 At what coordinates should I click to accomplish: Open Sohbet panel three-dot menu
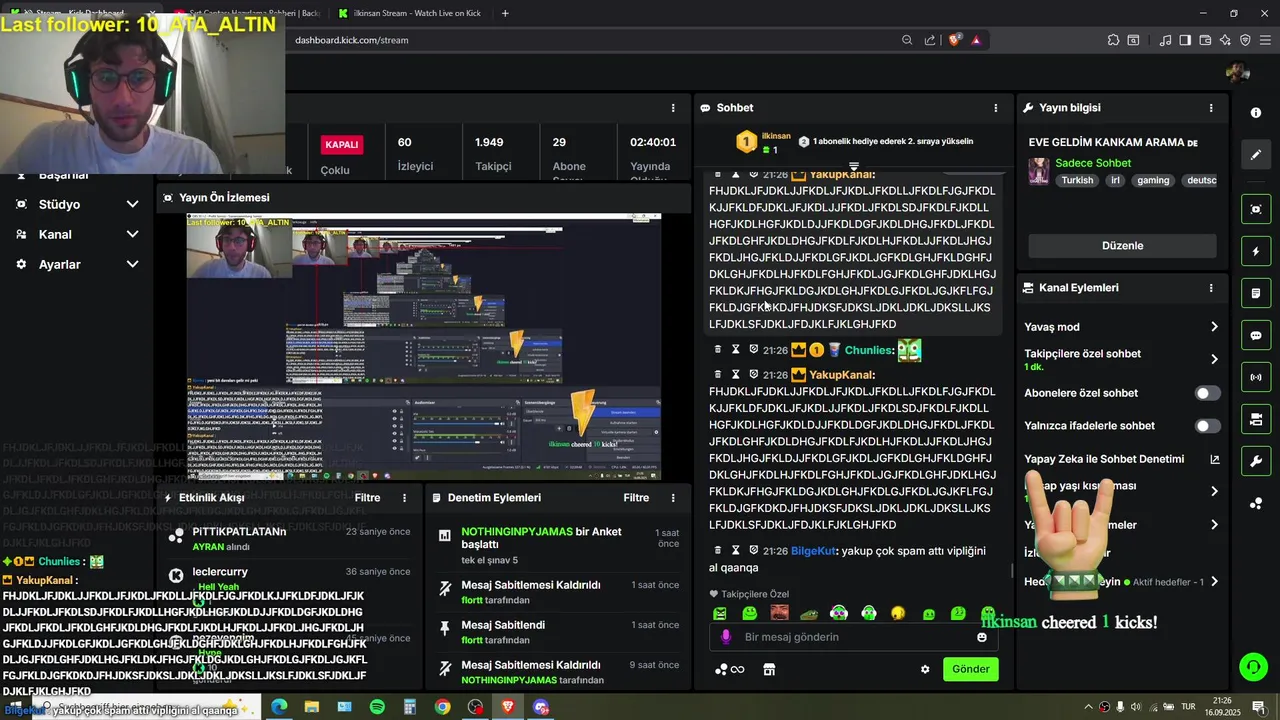(x=995, y=108)
